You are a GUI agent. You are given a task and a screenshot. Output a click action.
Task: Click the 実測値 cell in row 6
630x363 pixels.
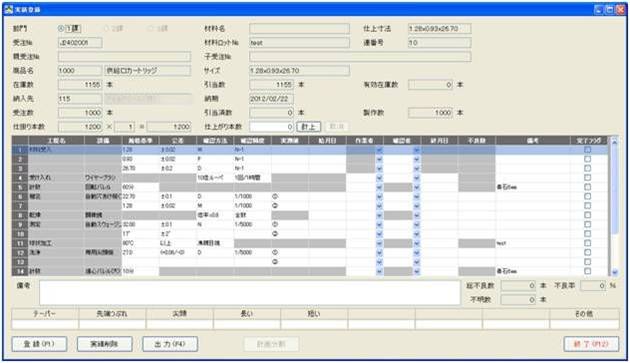[290, 196]
